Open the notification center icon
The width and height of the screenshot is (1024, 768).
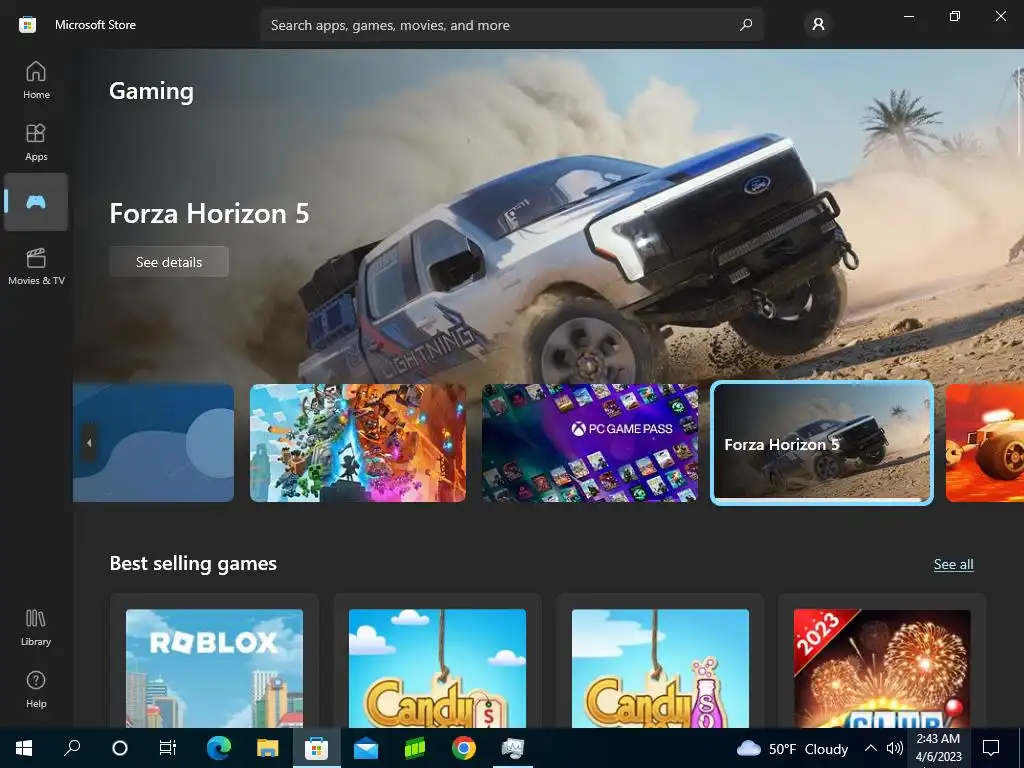(x=991, y=748)
